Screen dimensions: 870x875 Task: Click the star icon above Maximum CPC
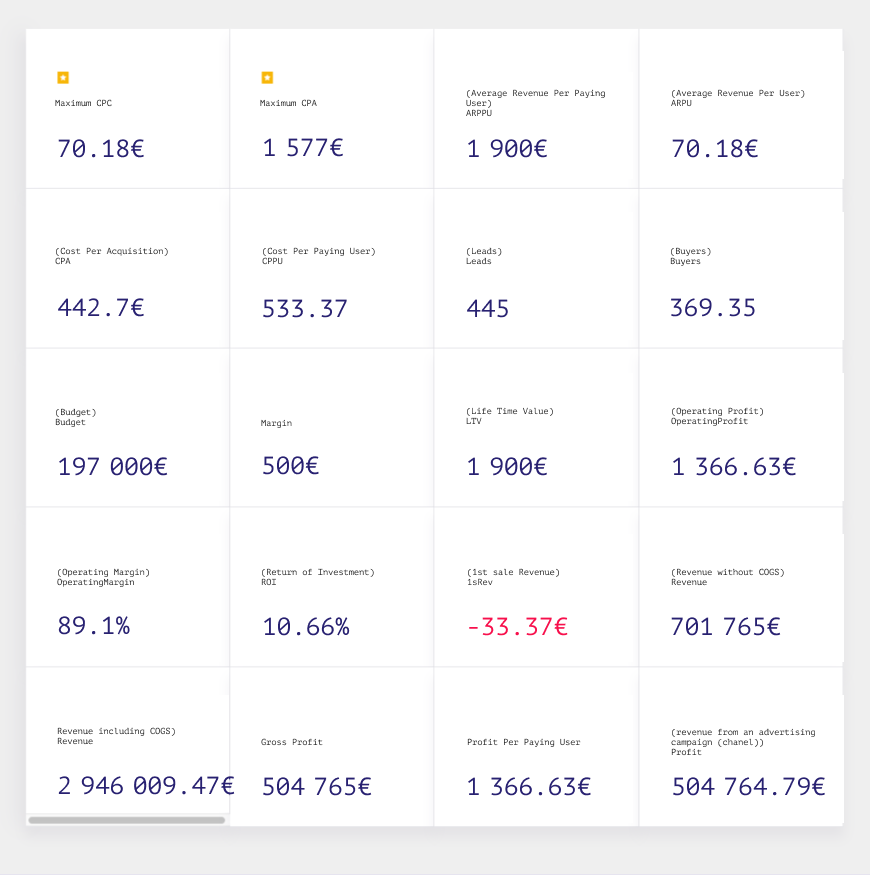pos(63,78)
